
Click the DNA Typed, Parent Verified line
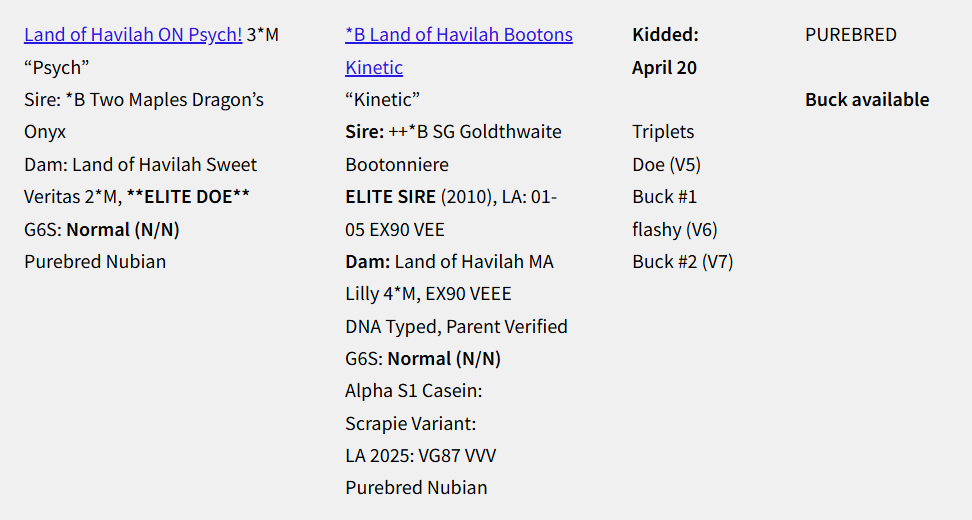(456, 326)
